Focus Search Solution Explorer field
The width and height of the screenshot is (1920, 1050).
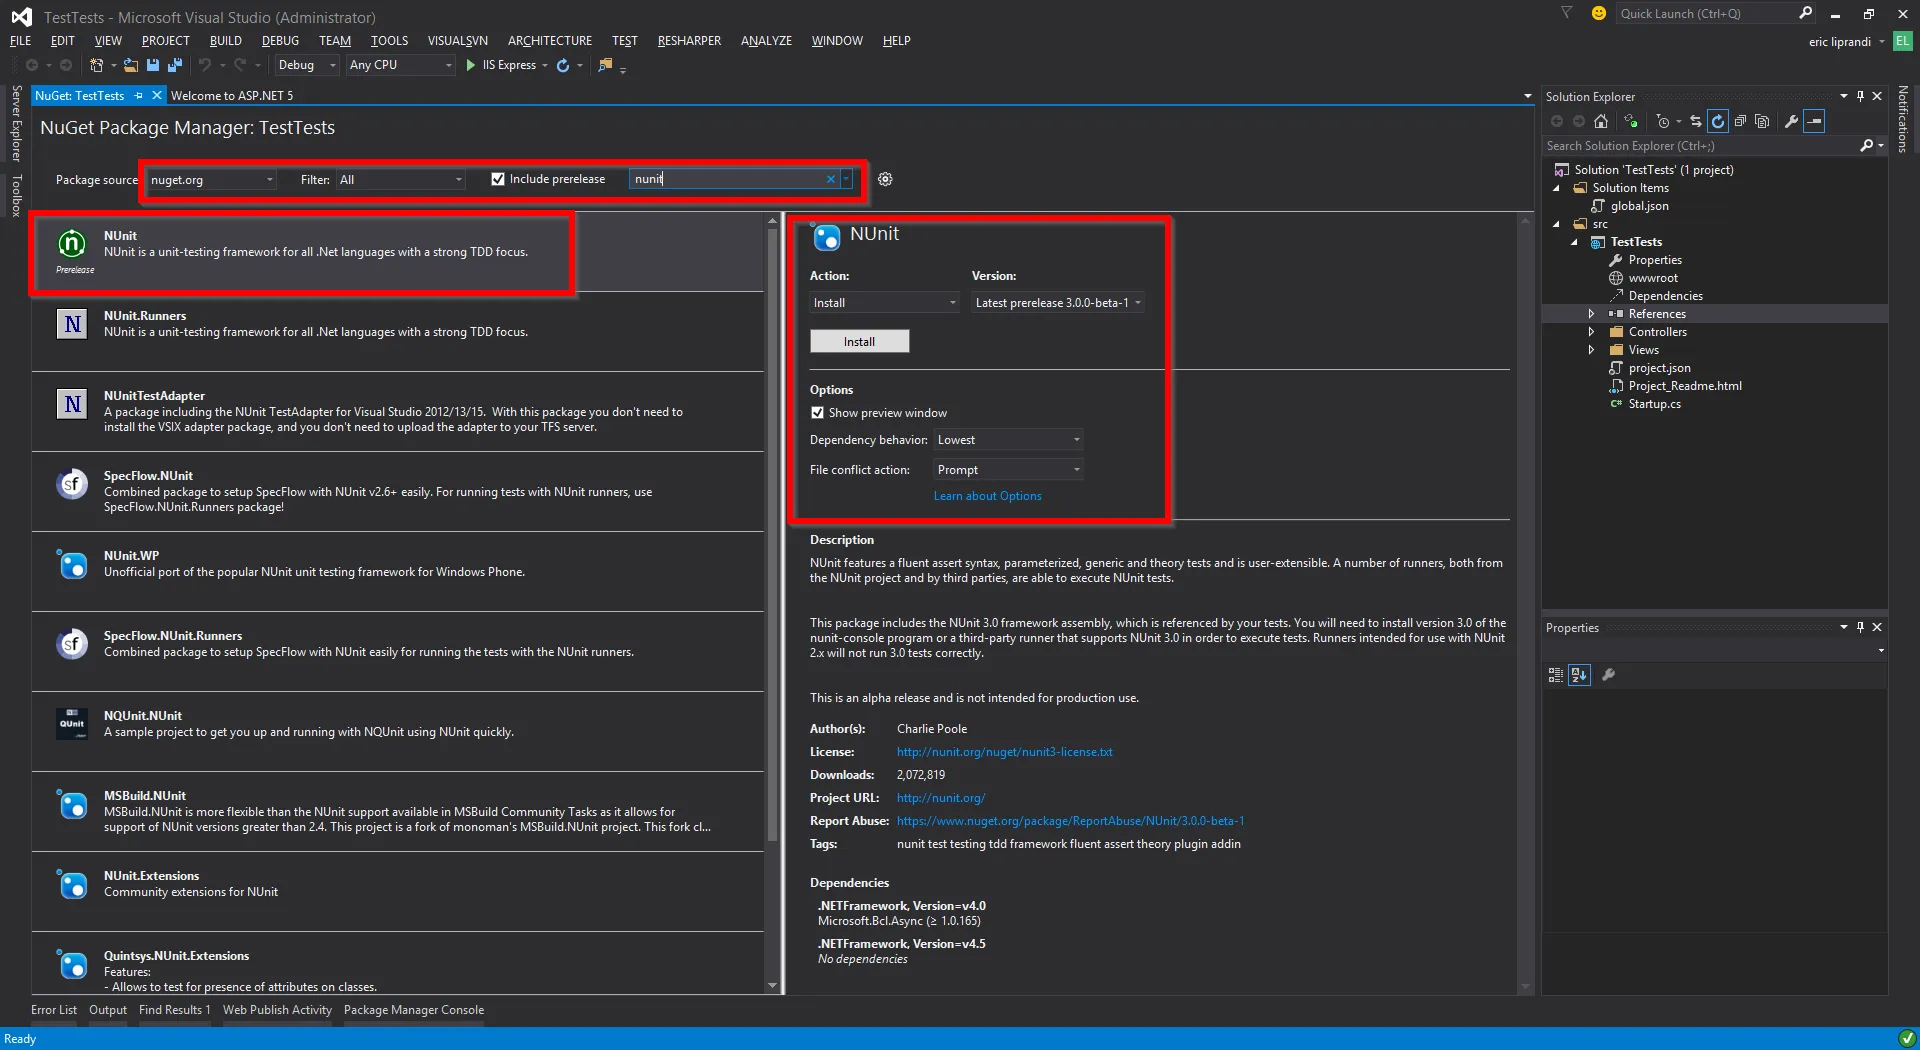coord(1700,146)
